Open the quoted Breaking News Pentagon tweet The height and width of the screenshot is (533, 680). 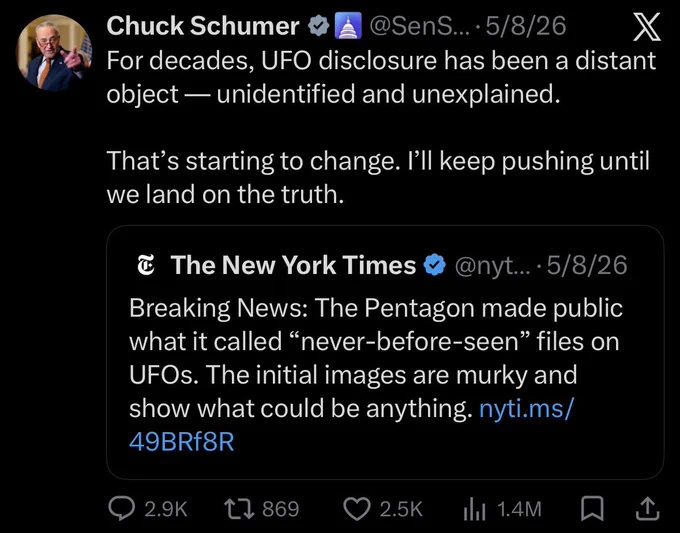pos(385,352)
